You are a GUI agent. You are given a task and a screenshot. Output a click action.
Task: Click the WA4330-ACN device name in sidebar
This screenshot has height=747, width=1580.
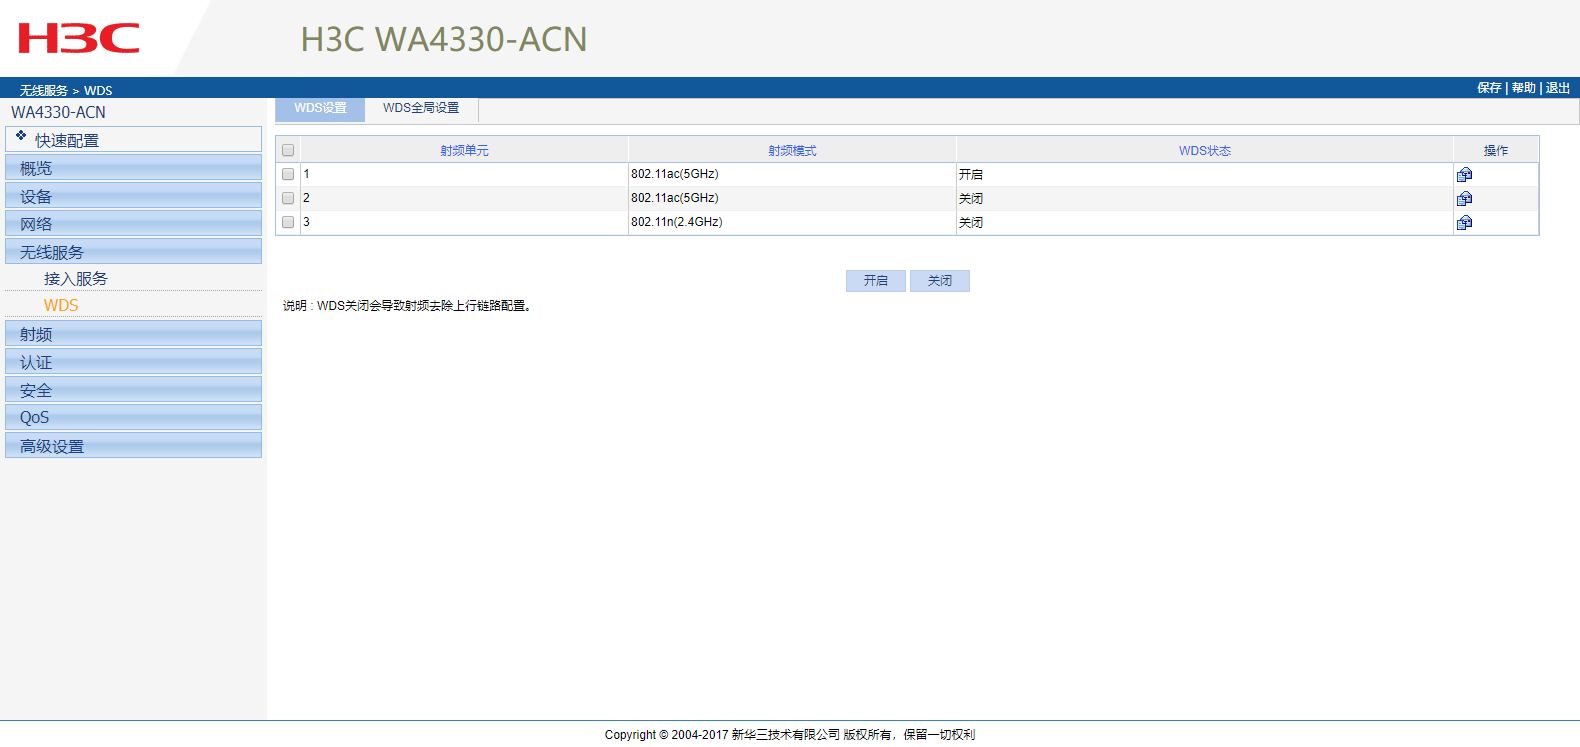[58, 113]
